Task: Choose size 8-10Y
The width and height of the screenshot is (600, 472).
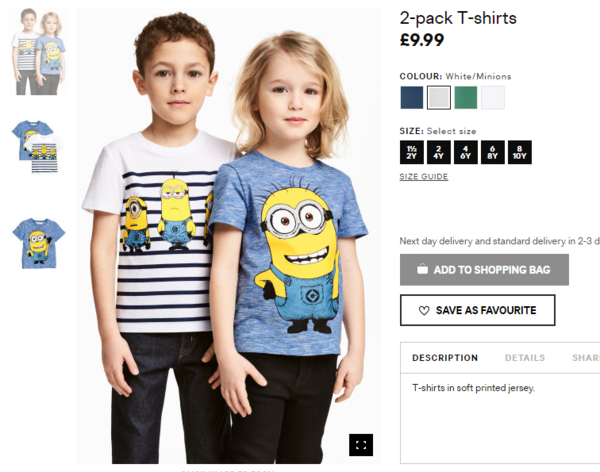Action: point(520,152)
